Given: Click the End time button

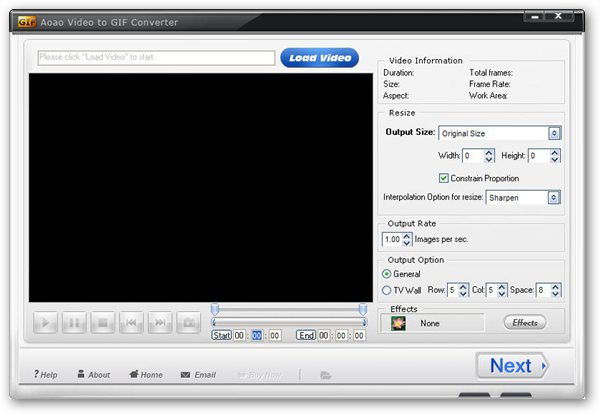Looking at the screenshot, I should pyautogui.click(x=306, y=336).
